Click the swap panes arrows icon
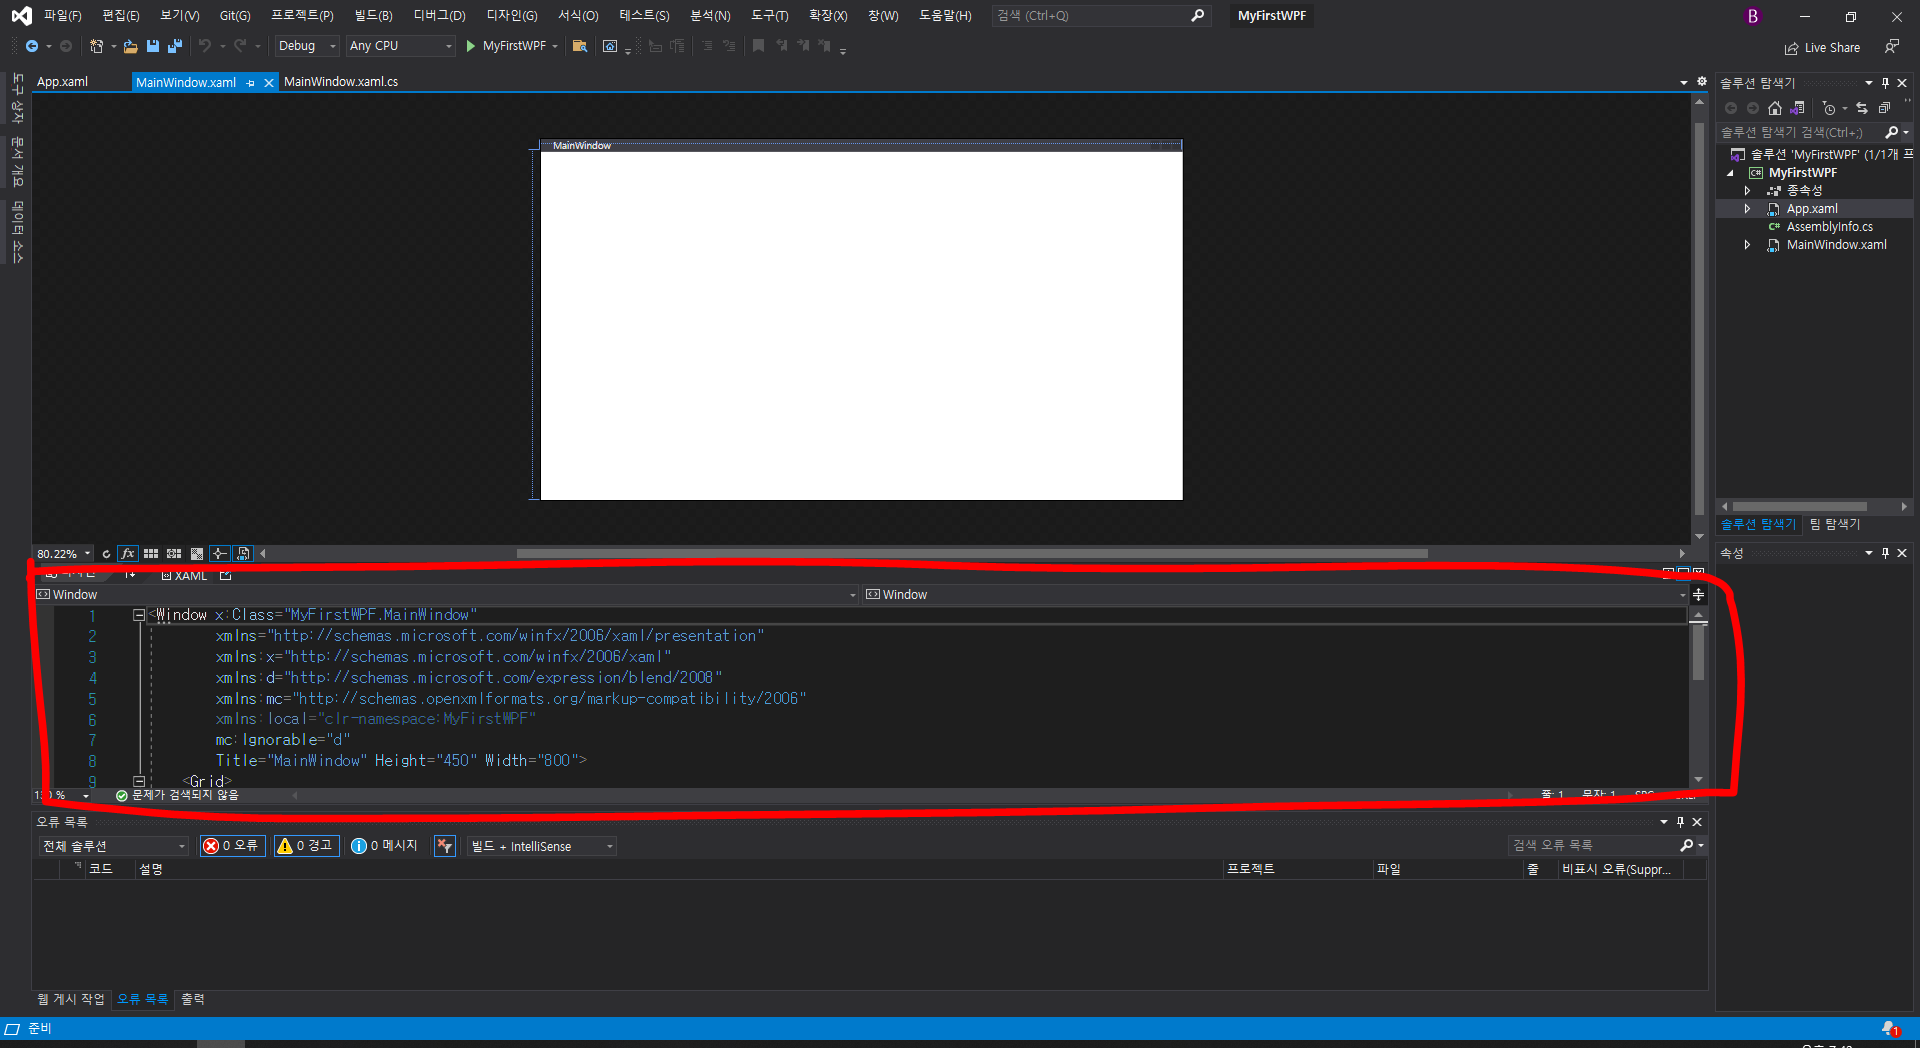Screen dimensions: 1920x1048 (x=130, y=575)
